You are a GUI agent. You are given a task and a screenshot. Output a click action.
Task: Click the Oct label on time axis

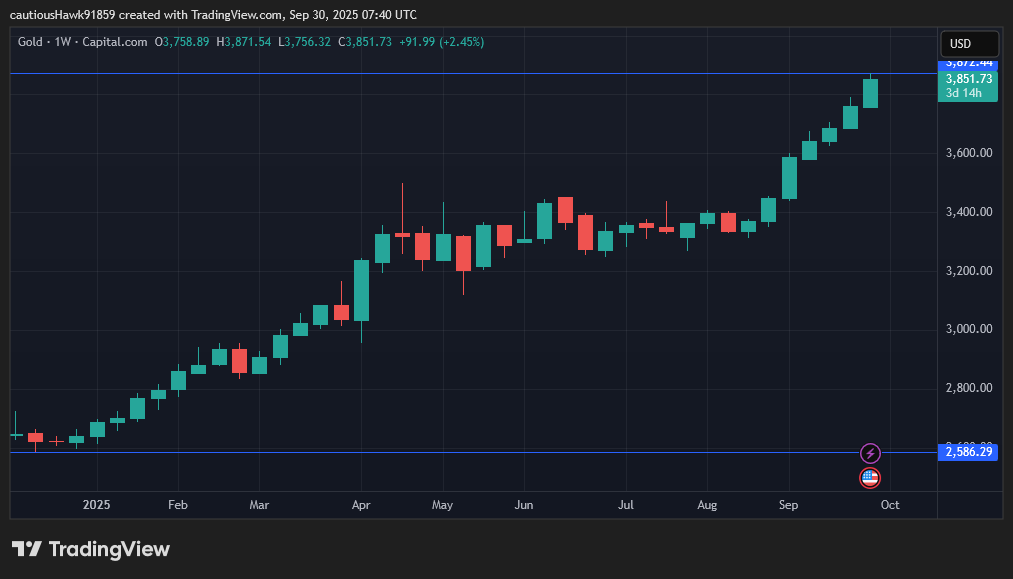(x=890, y=505)
